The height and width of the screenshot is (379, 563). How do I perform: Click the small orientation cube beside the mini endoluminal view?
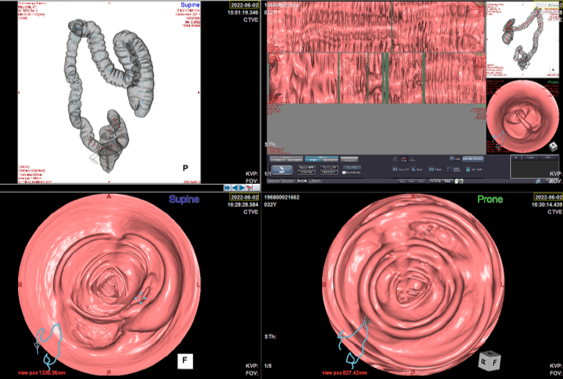click(x=553, y=146)
